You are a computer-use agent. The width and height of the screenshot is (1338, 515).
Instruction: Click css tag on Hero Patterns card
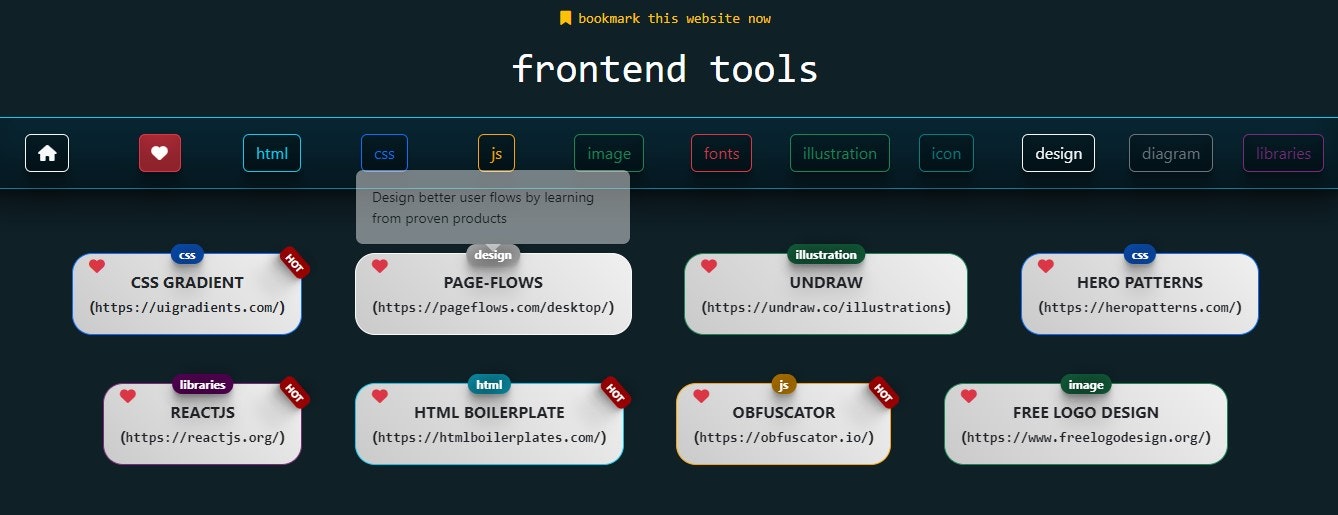[1140, 254]
